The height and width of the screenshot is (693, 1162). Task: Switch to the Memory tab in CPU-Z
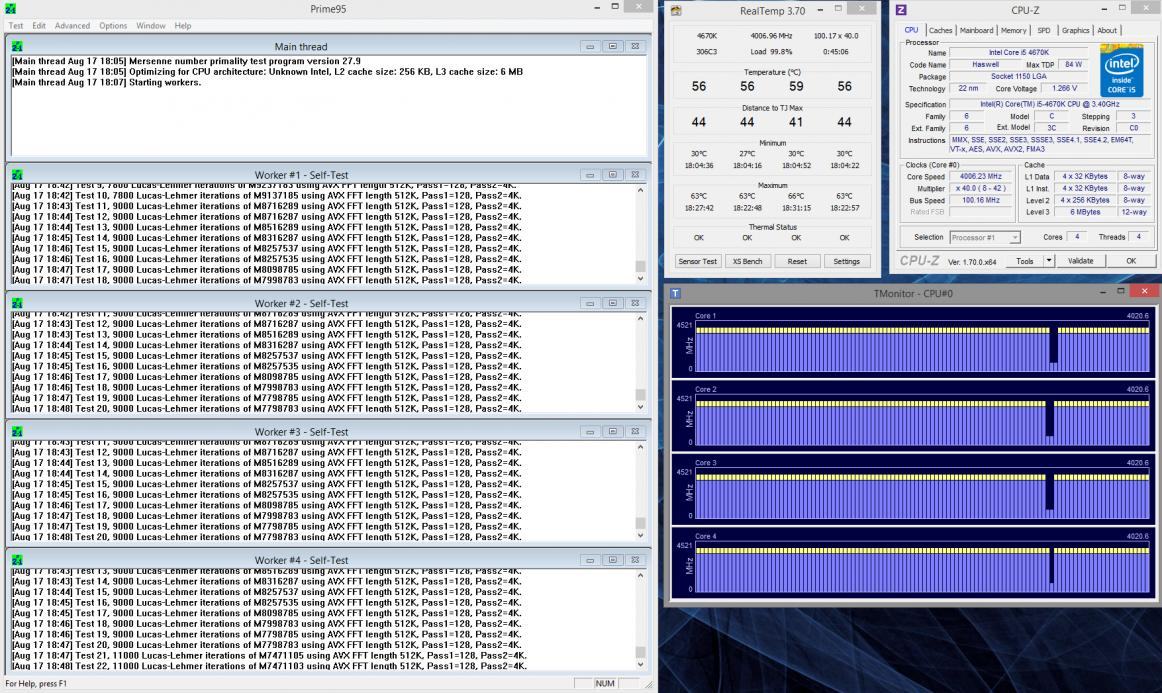(1013, 30)
